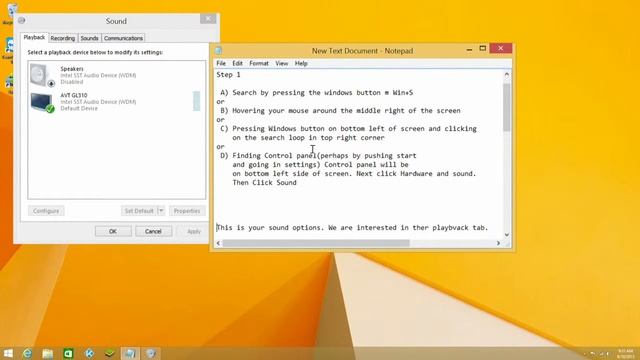Select the Speakers device name text
This screenshot has width=640, height=360.
(x=72, y=69)
